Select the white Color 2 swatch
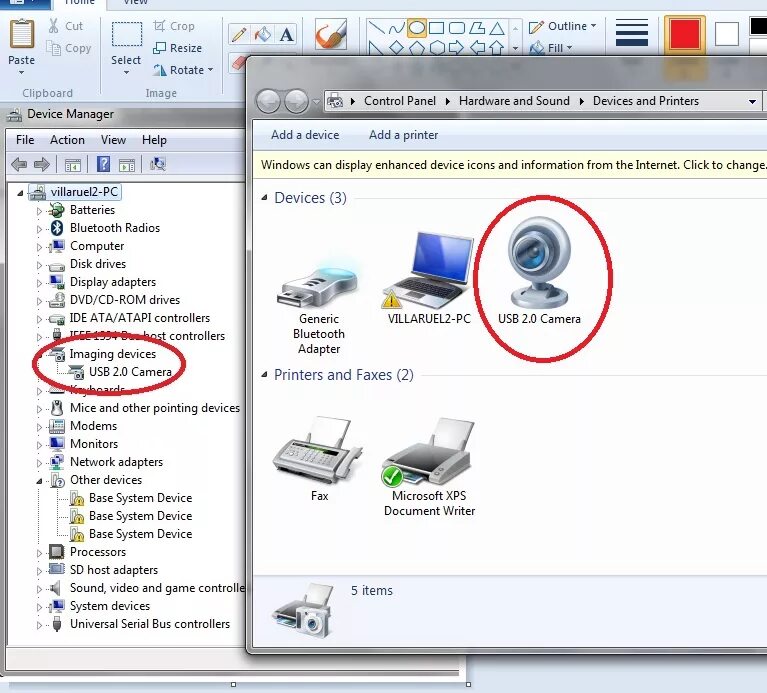Viewport: 767px width, 693px height. click(726, 34)
